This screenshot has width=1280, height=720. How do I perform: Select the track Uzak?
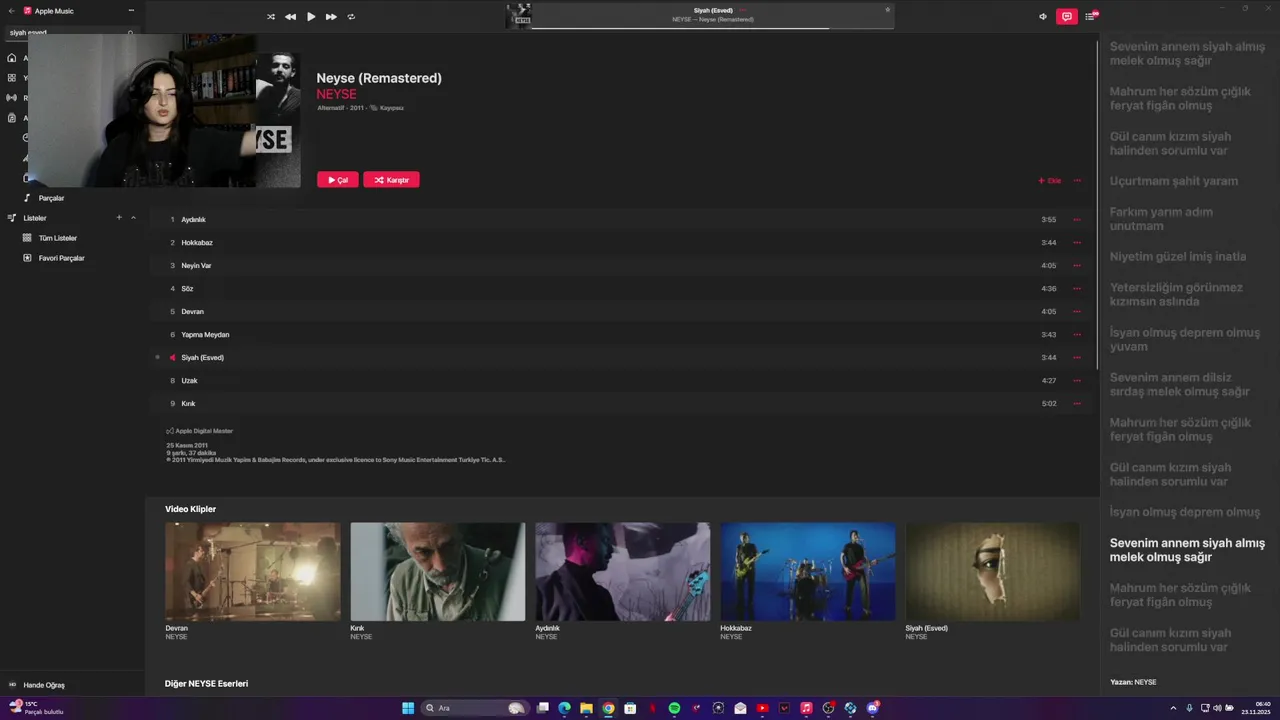(x=189, y=380)
